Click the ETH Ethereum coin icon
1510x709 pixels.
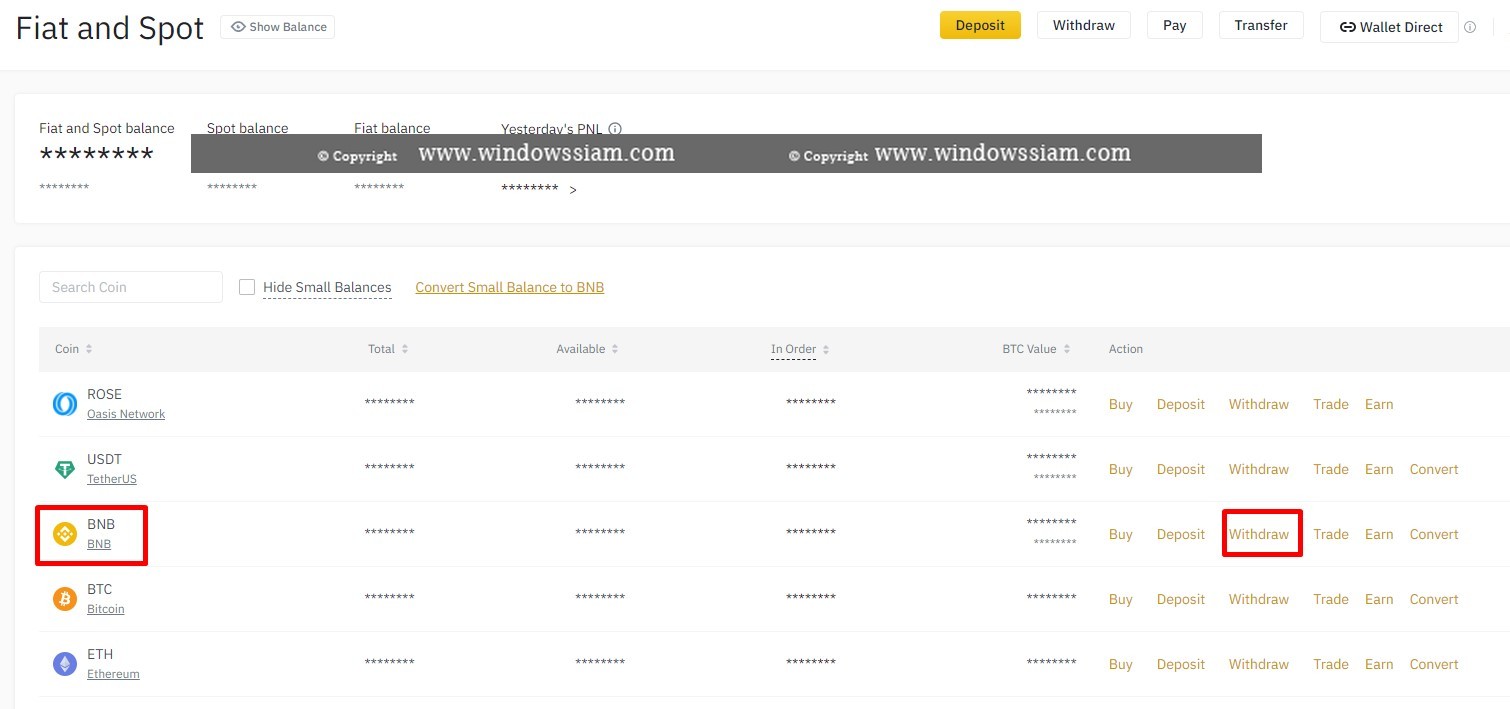pos(65,664)
